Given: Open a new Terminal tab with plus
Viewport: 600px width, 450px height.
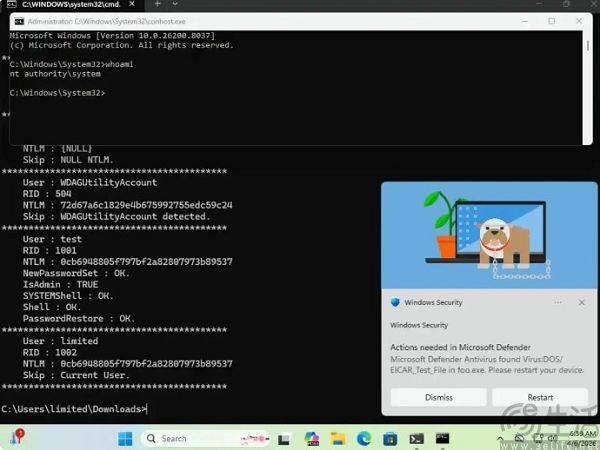Looking at the screenshot, I should (157, 4).
